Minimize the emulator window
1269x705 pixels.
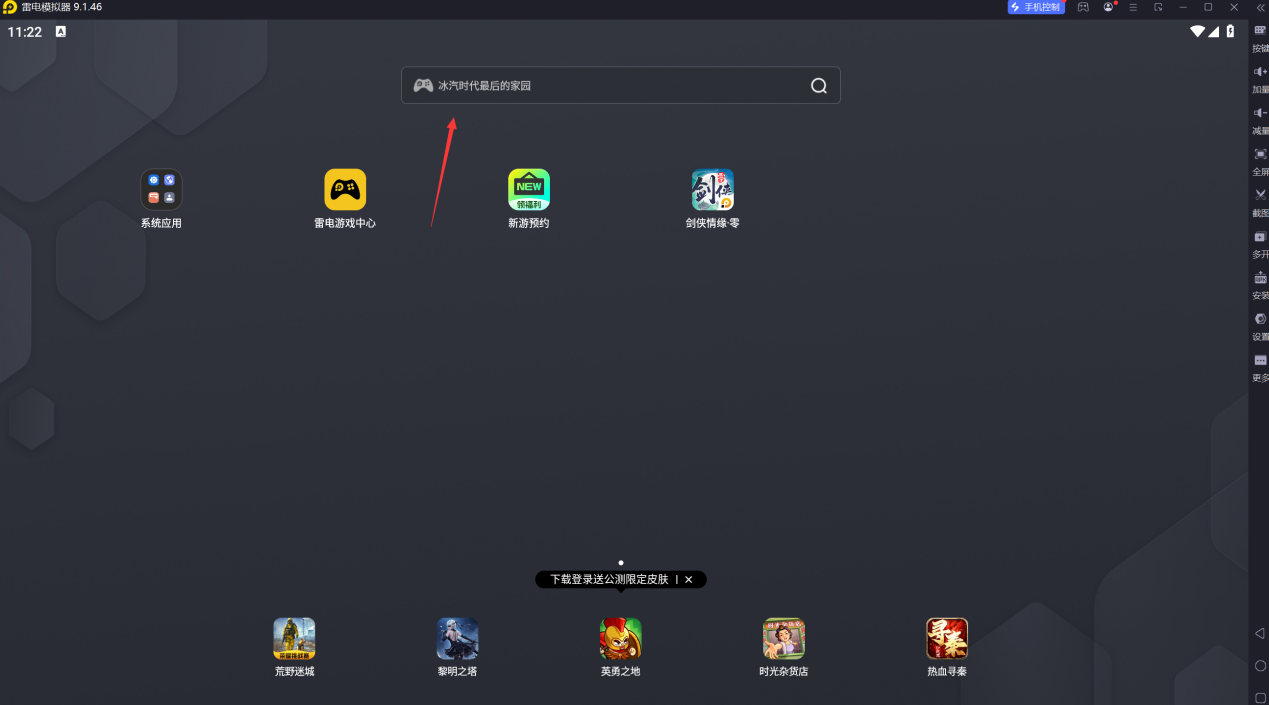(1183, 7)
